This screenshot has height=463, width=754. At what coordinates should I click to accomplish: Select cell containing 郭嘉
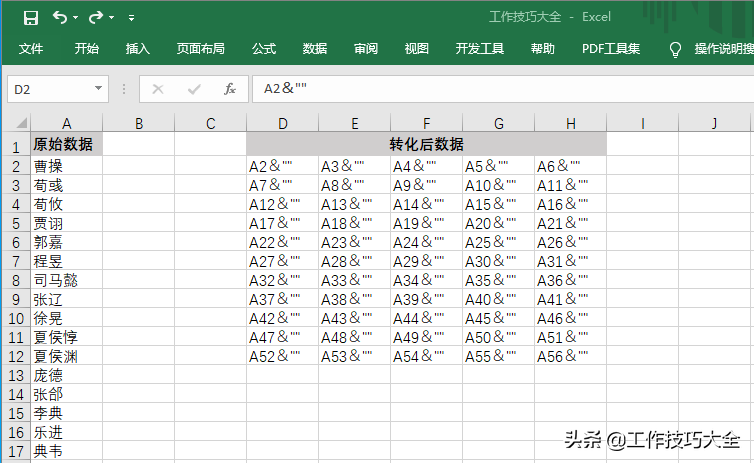(66, 242)
